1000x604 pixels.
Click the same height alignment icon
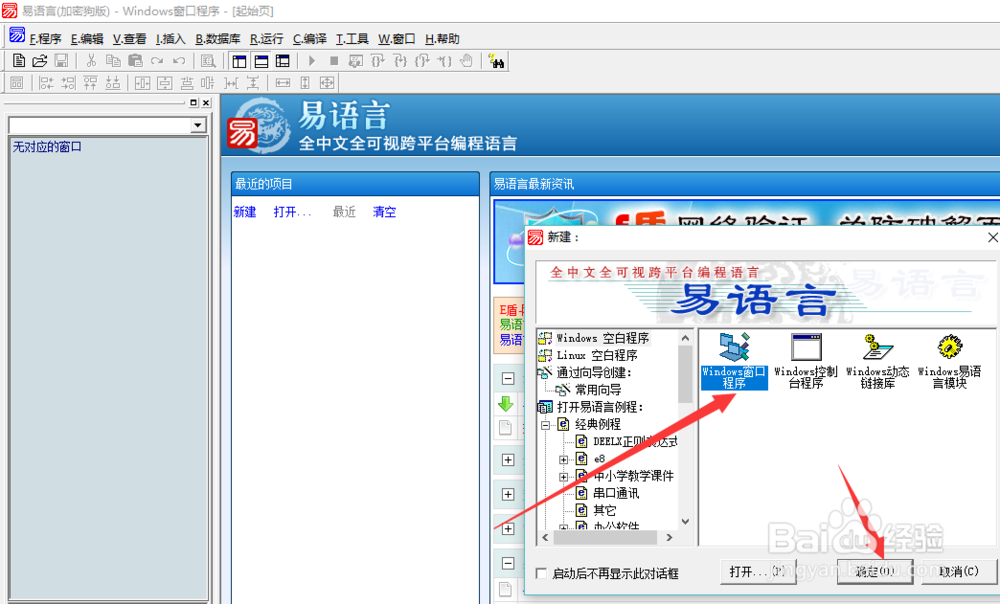(305, 83)
